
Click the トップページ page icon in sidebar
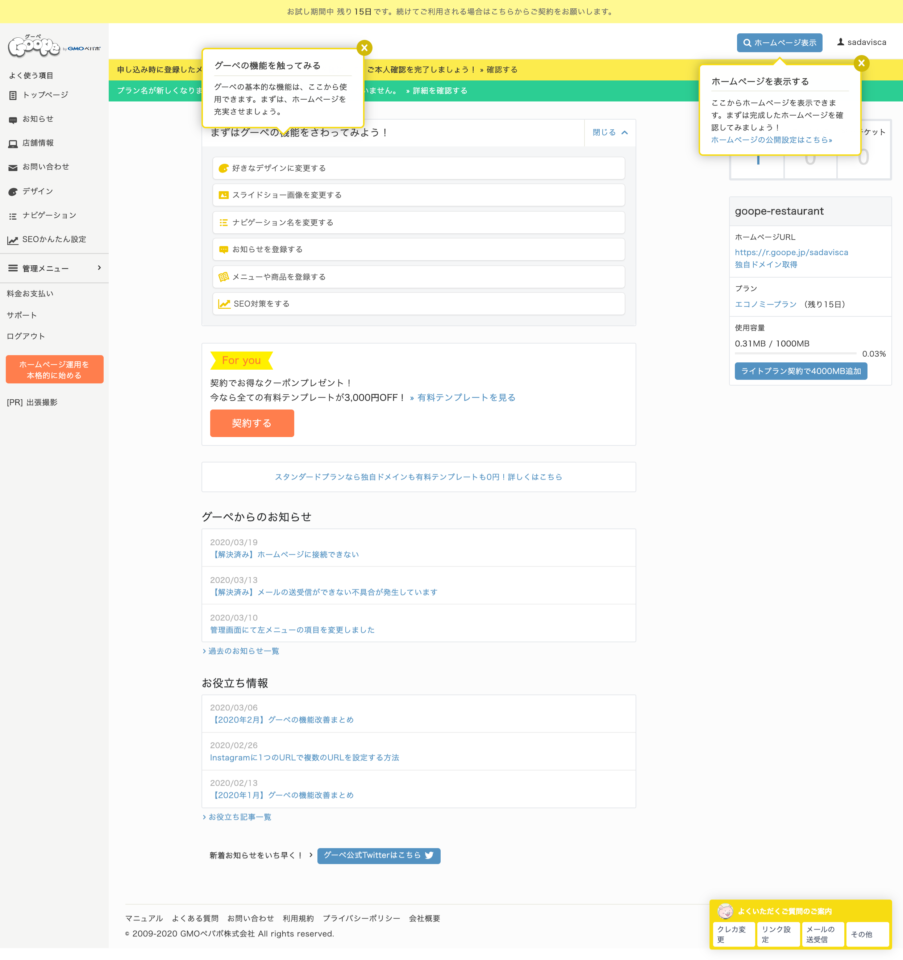pyautogui.click(x=13, y=95)
